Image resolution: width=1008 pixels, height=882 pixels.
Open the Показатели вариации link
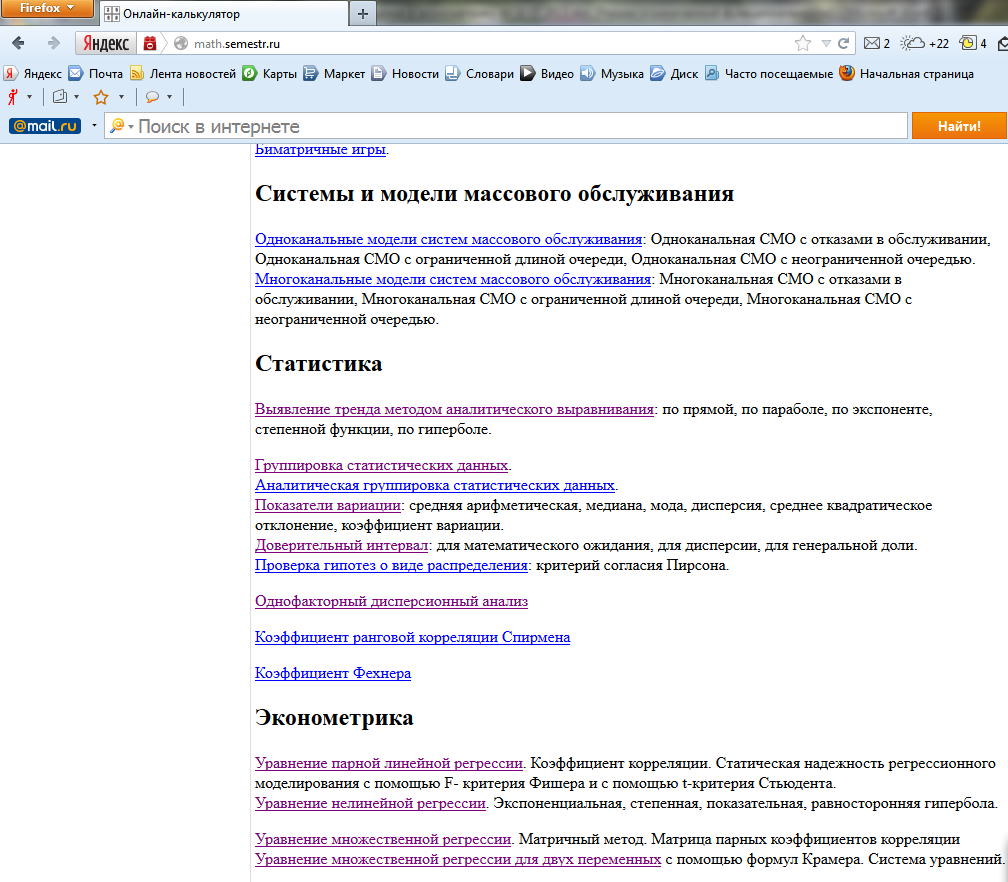(x=328, y=505)
